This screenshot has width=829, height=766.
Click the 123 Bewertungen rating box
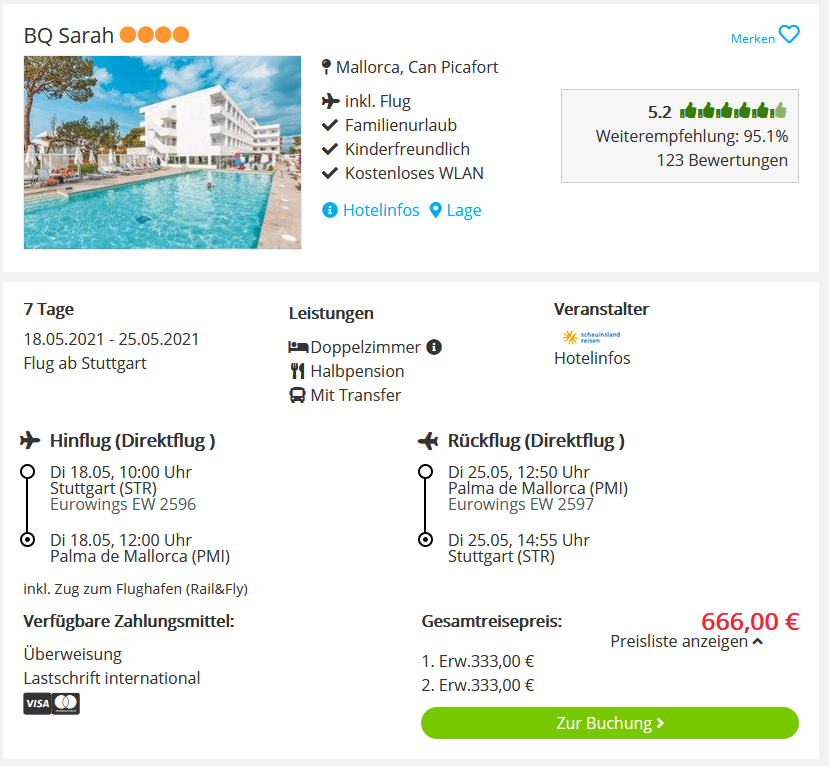point(679,136)
